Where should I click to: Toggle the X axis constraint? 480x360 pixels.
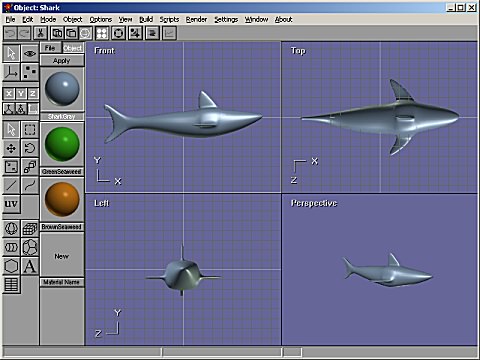click(9, 94)
